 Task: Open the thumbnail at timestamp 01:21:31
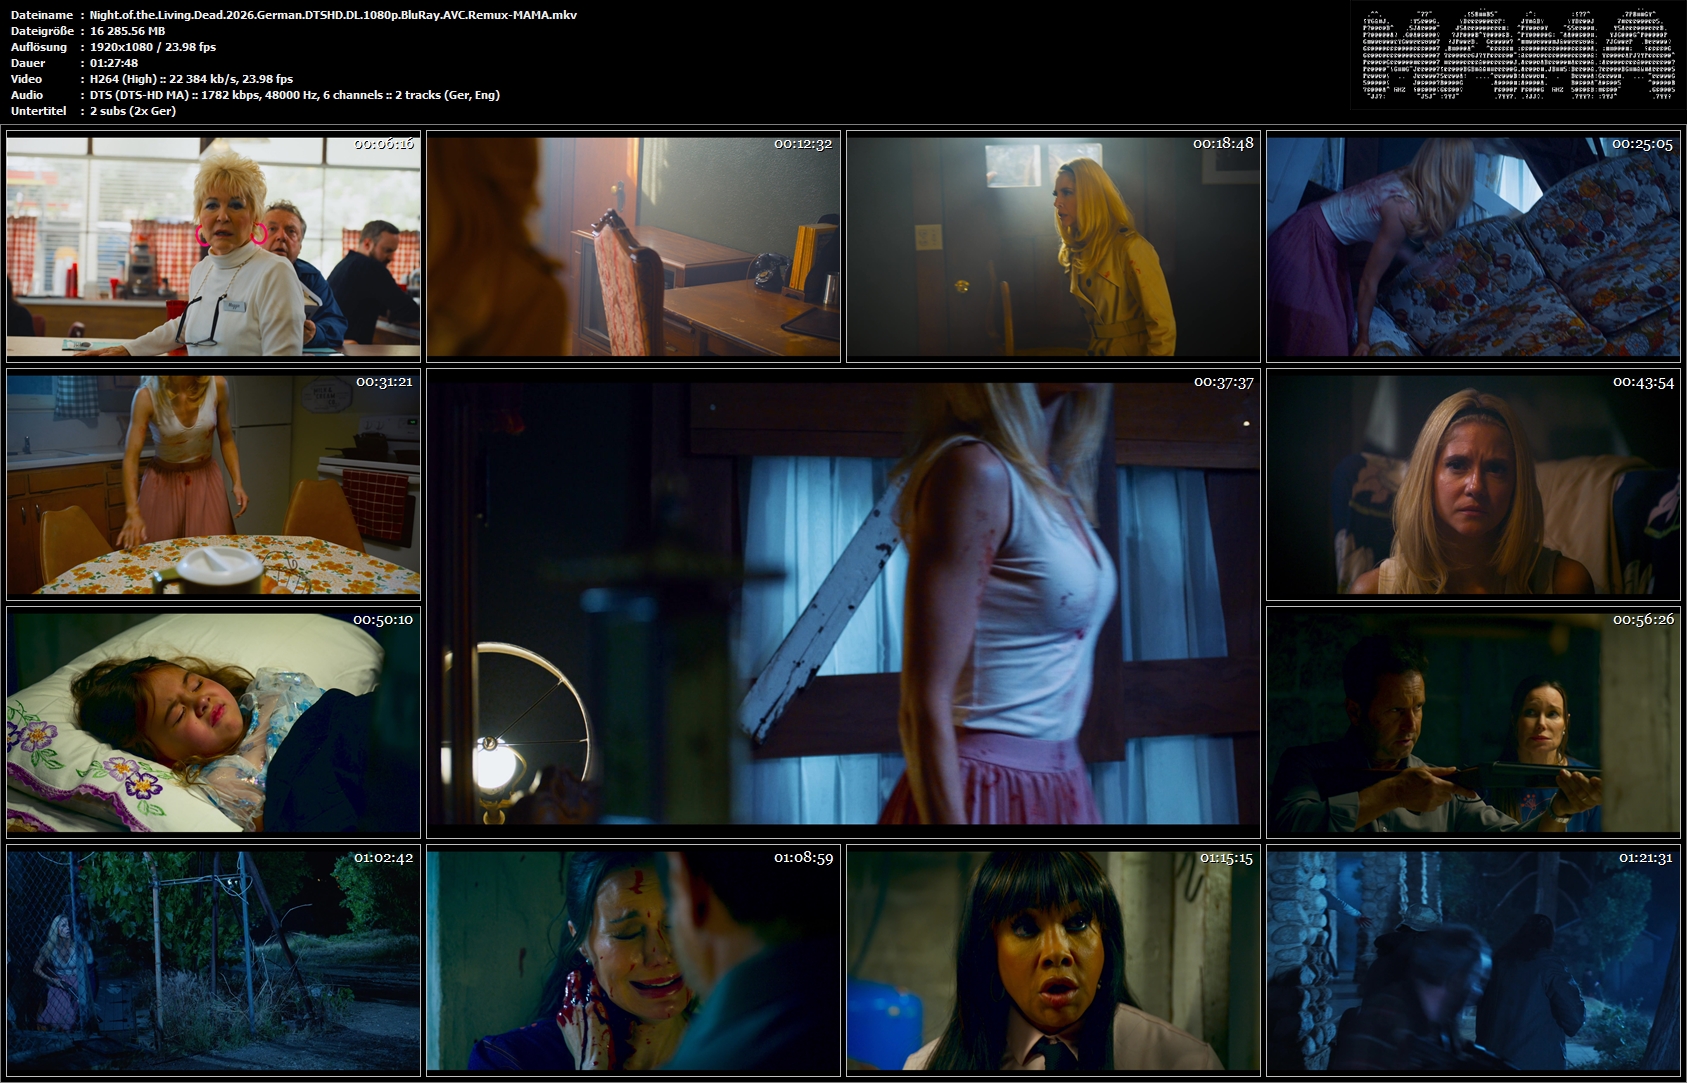(1473, 960)
